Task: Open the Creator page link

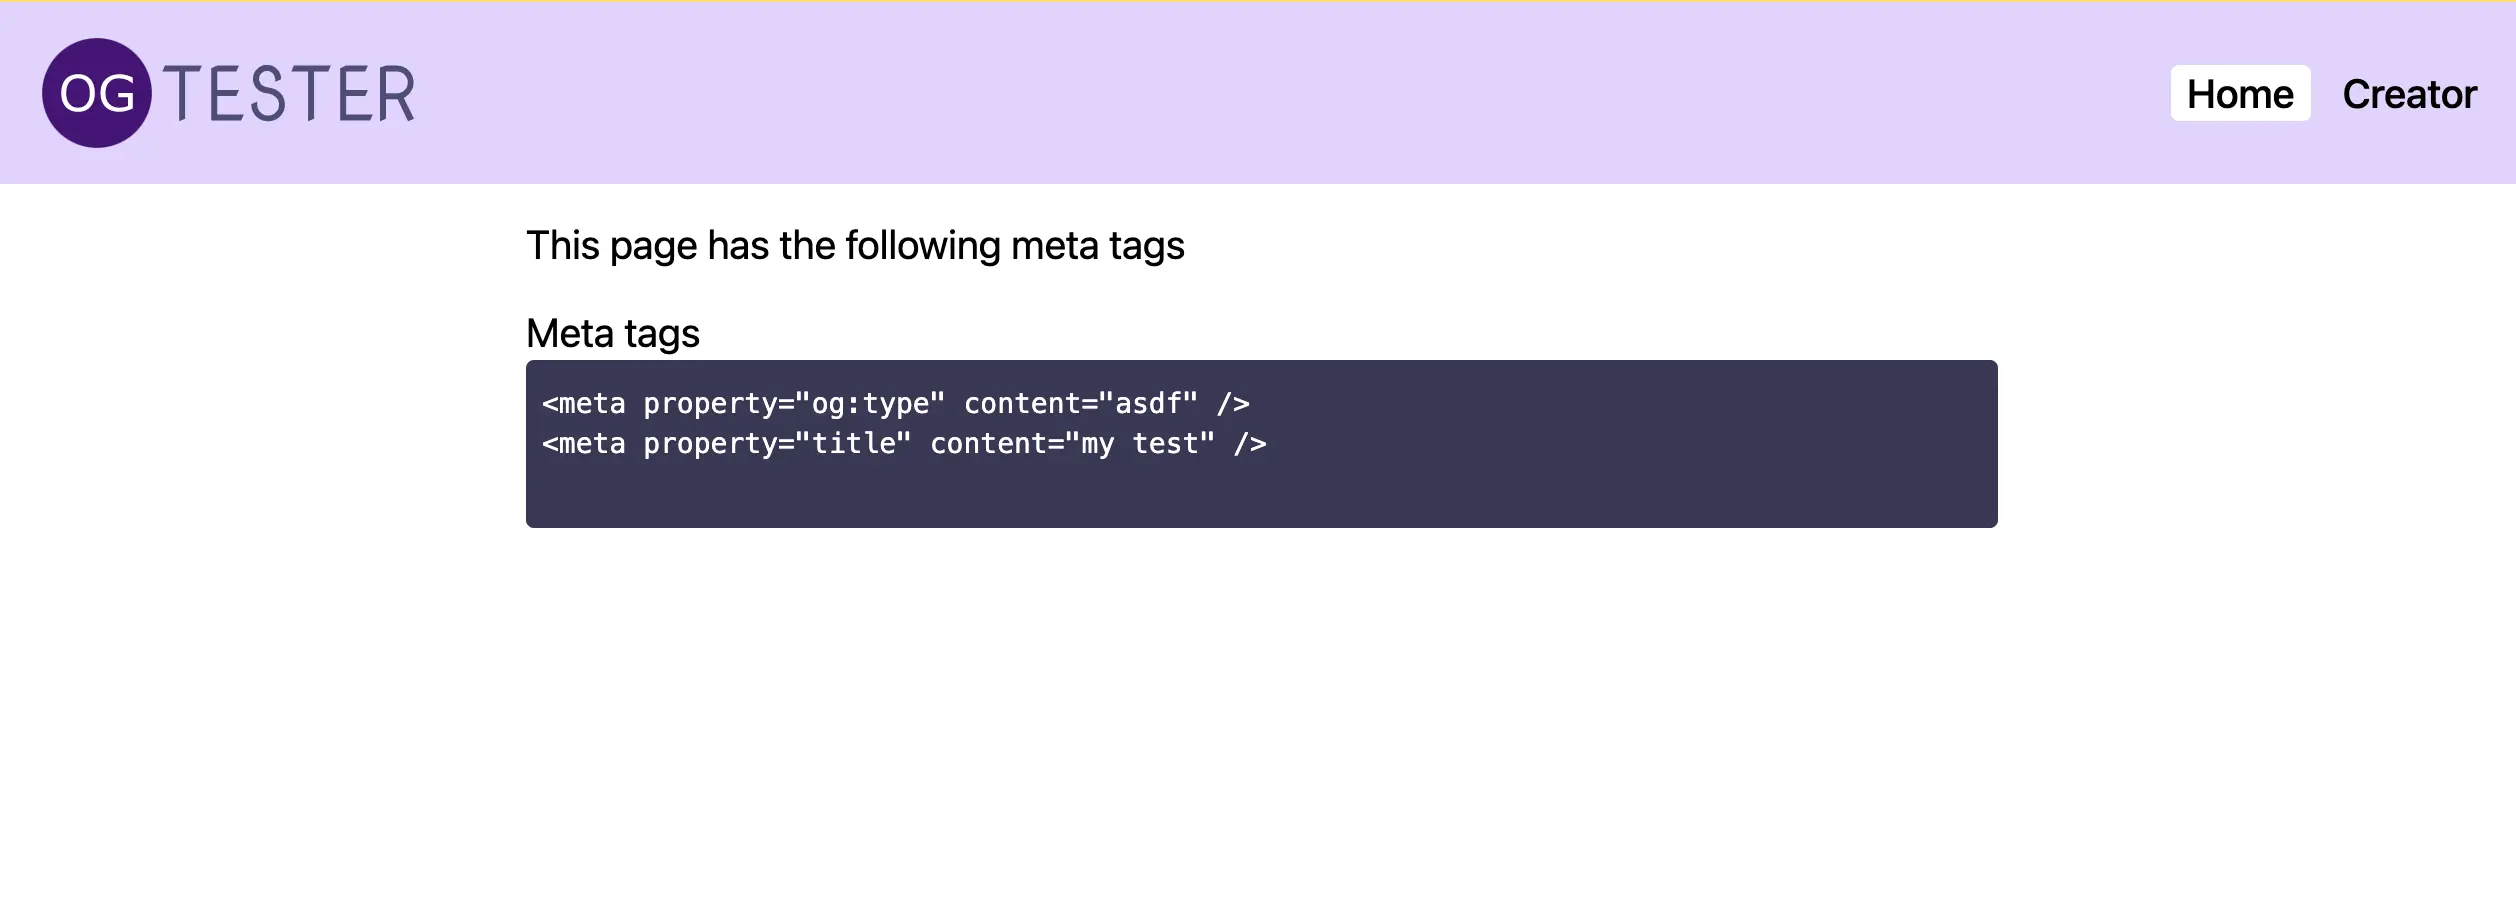Action: coord(2409,94)
